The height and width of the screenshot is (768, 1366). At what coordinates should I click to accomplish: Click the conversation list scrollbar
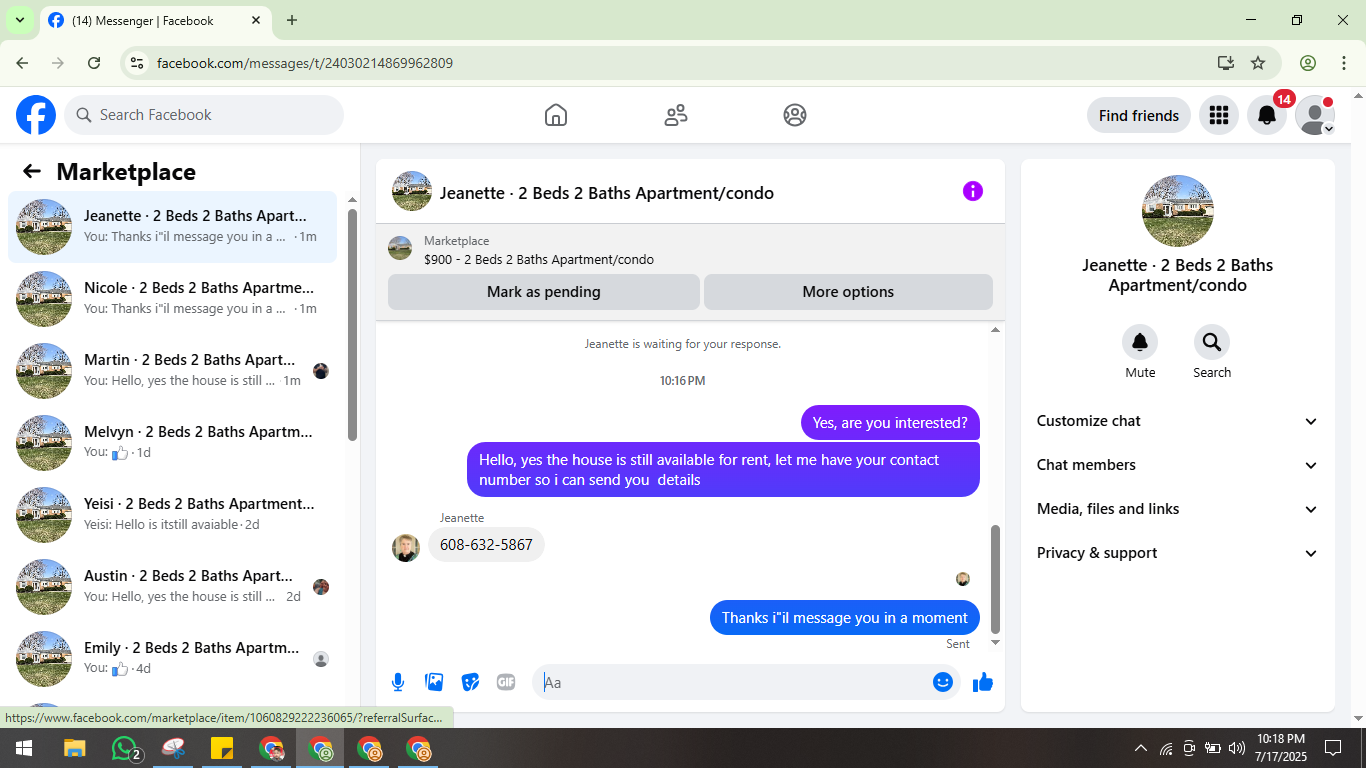(352, 324)
